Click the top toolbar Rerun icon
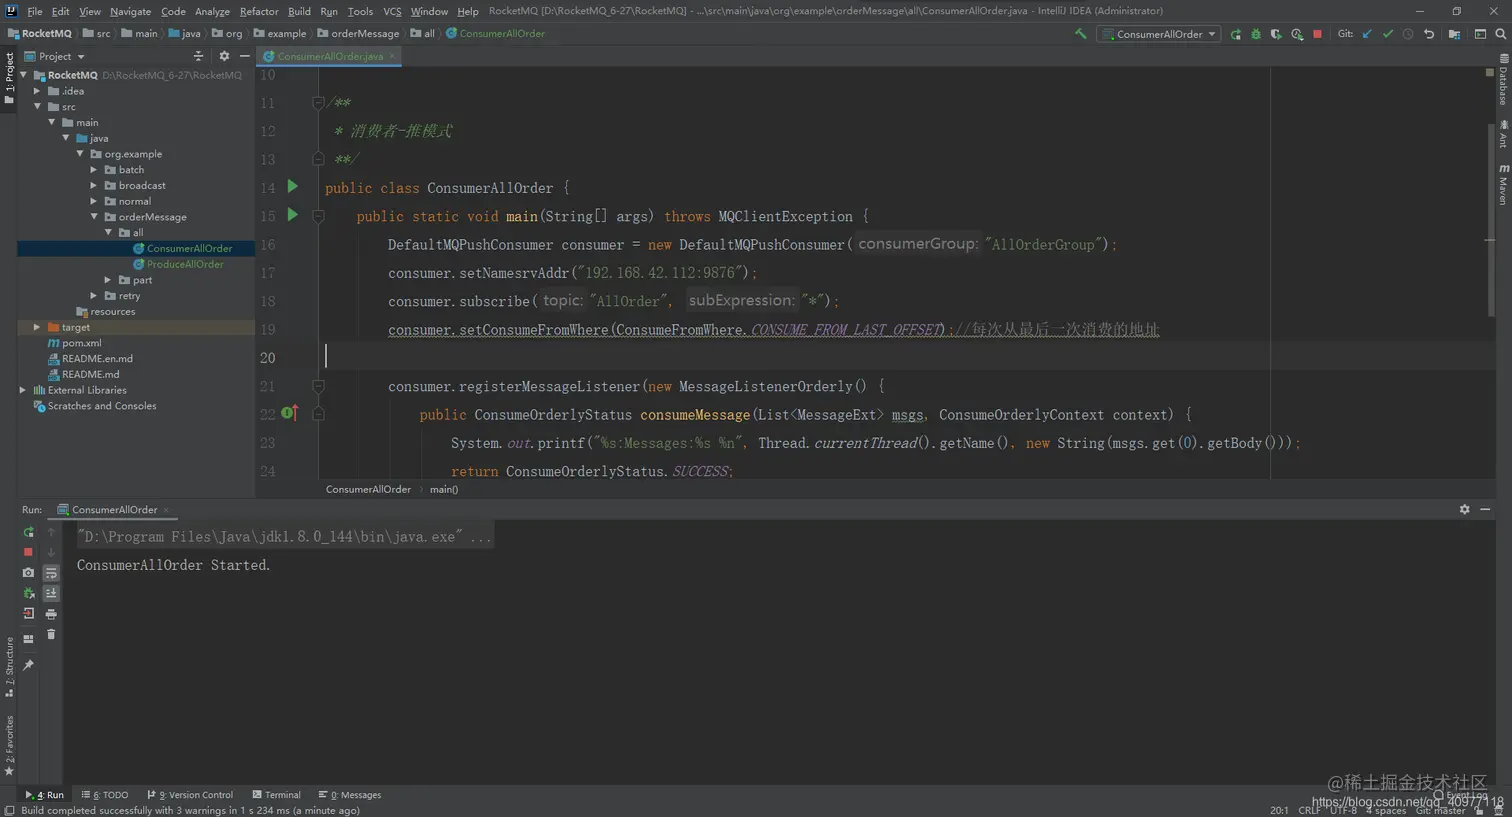The height and width of the screenshot is (817, 1512). [1236, 34]
